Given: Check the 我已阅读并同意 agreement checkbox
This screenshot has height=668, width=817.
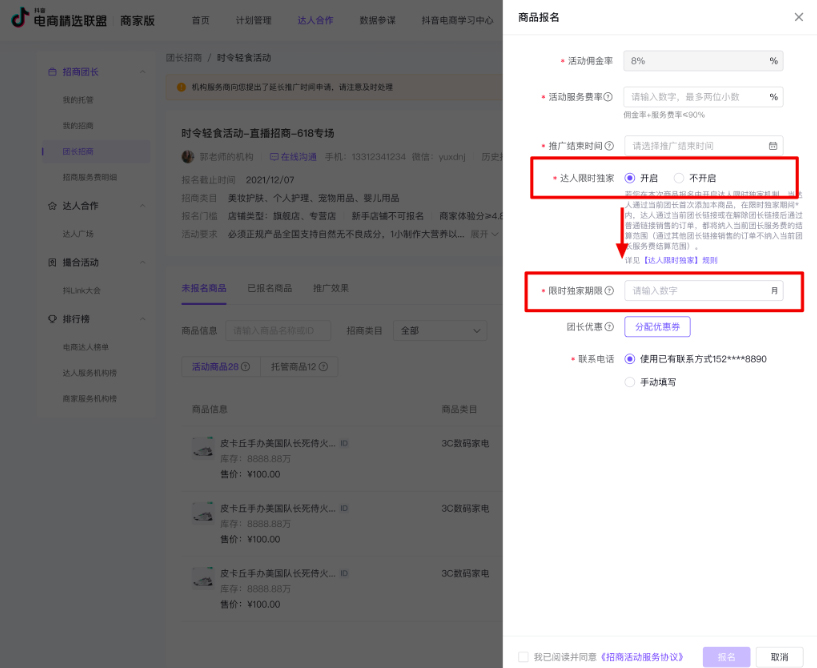Looking at the screenshot, I should click(x=523, y=657).
